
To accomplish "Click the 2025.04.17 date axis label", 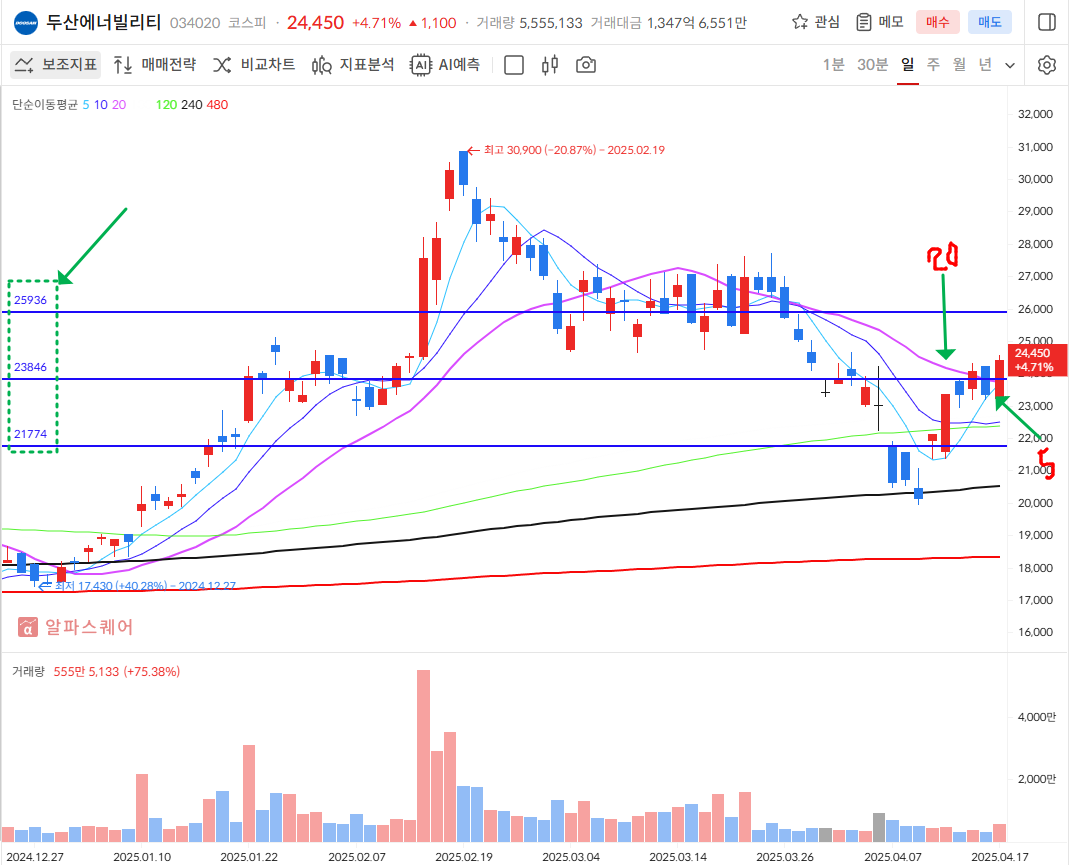I will (x=999, y=857).
